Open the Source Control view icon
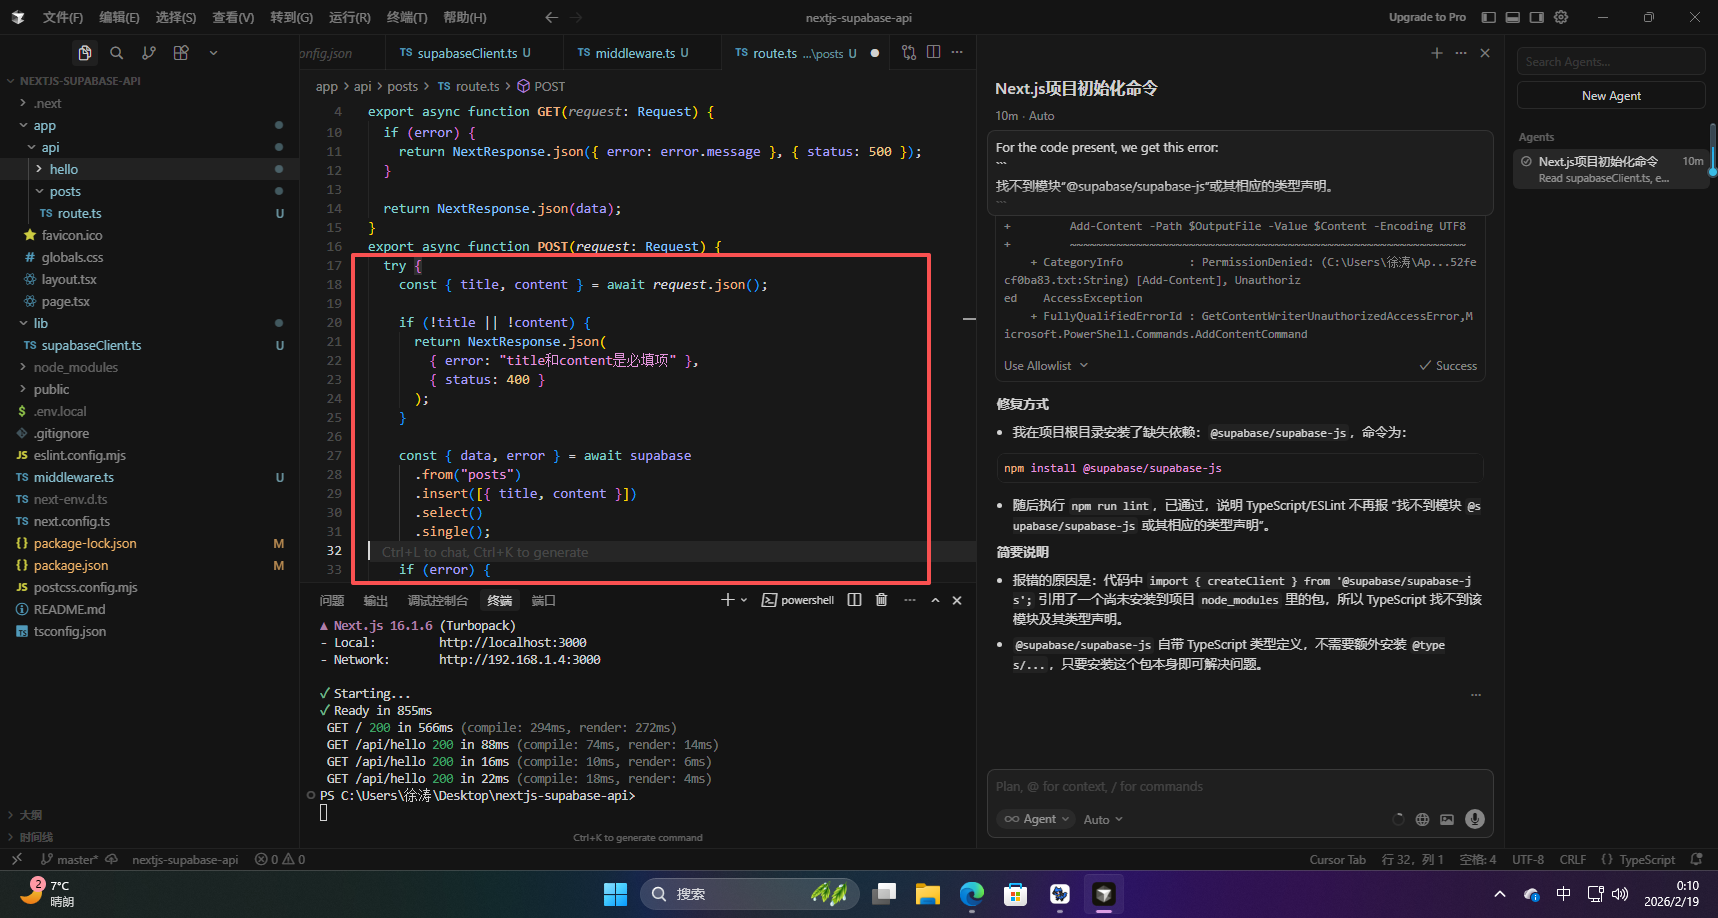 pos(149,53)
